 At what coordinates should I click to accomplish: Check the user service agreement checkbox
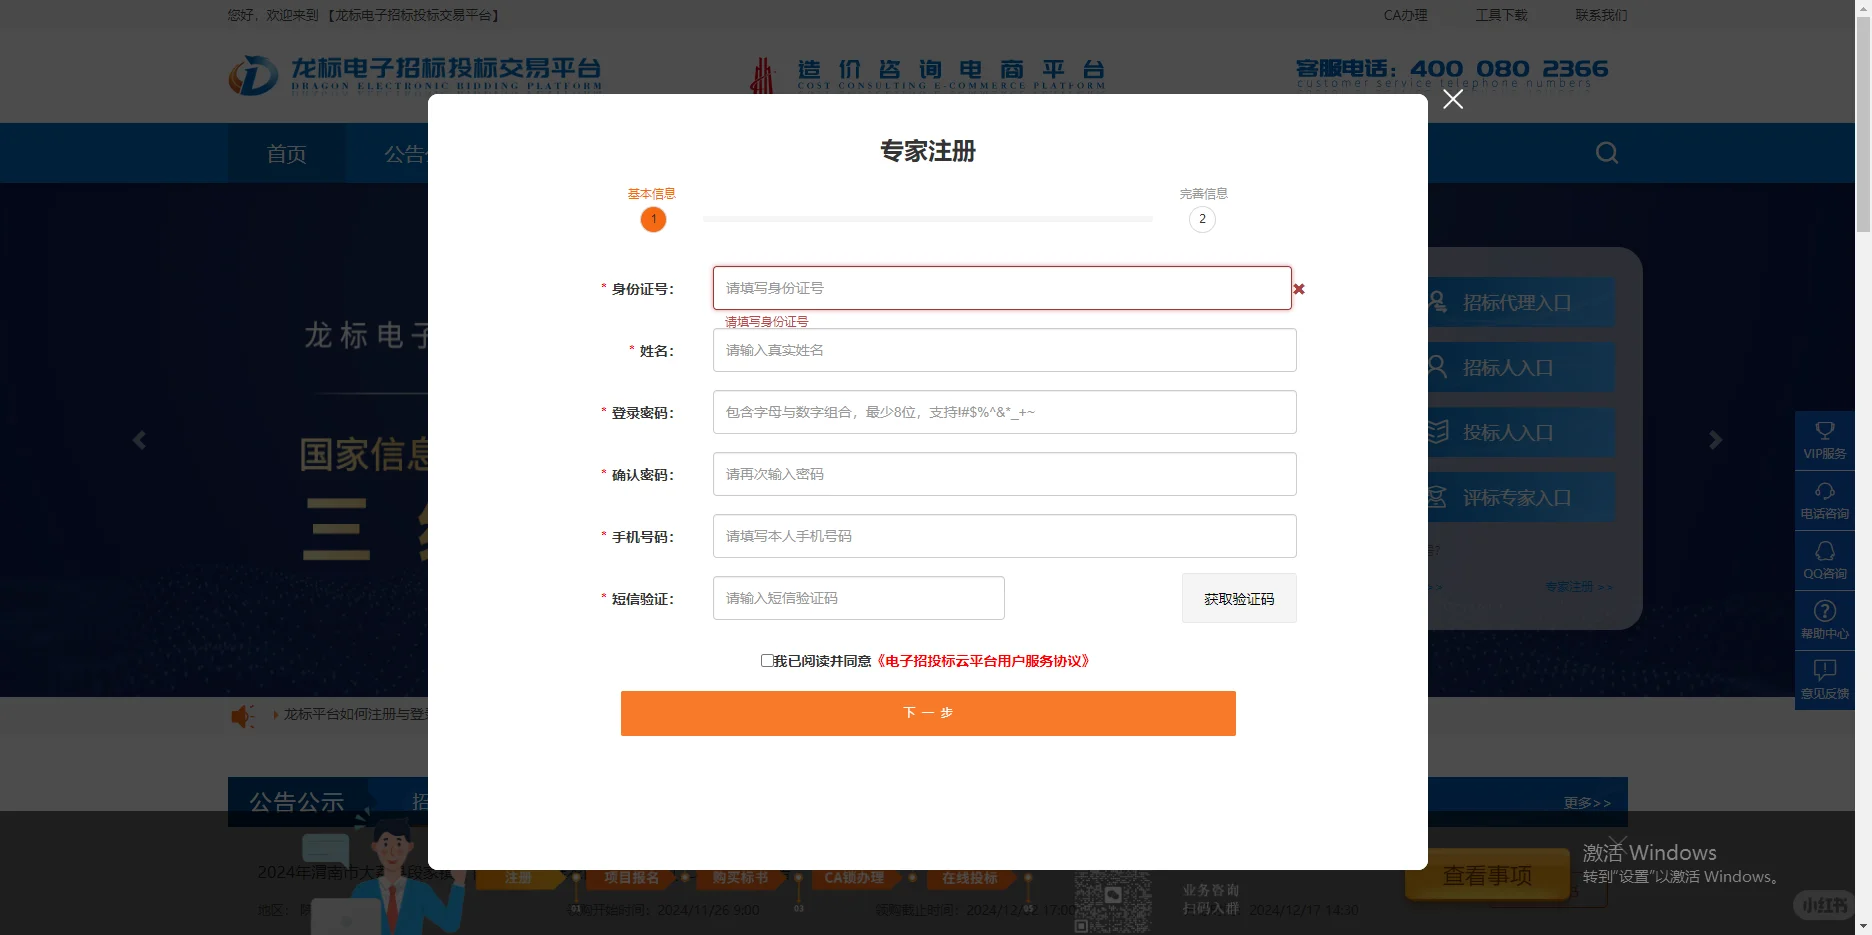(765, 661)
